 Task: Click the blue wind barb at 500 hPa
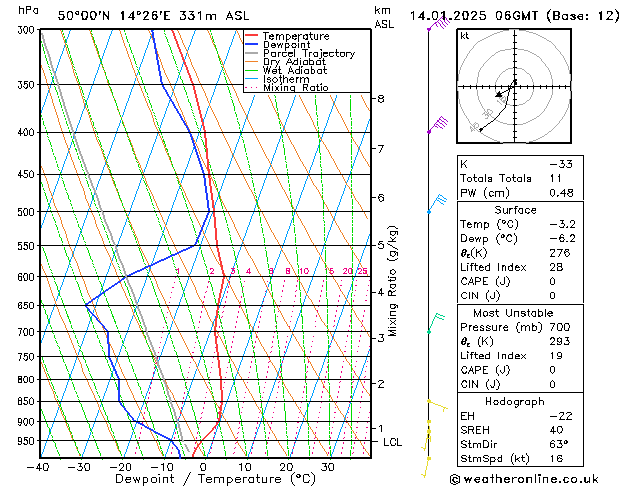click(437, 203)
